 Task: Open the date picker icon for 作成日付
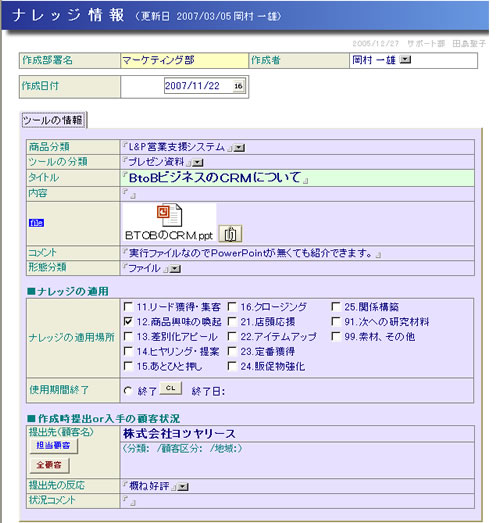point(238,86)
